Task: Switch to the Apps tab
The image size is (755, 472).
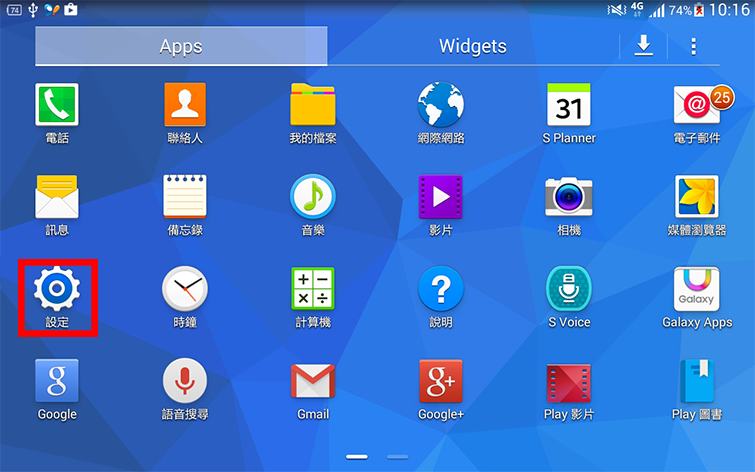Action: (181, 46)
